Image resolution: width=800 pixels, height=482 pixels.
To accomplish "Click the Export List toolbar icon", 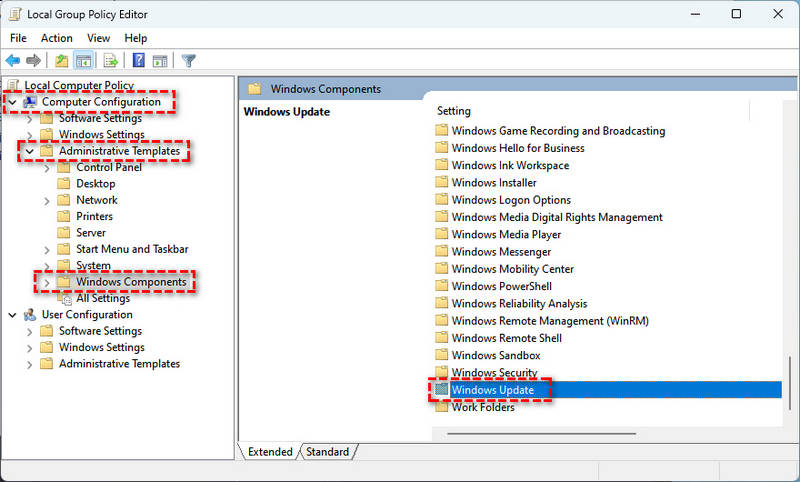I will click(111, 61).
